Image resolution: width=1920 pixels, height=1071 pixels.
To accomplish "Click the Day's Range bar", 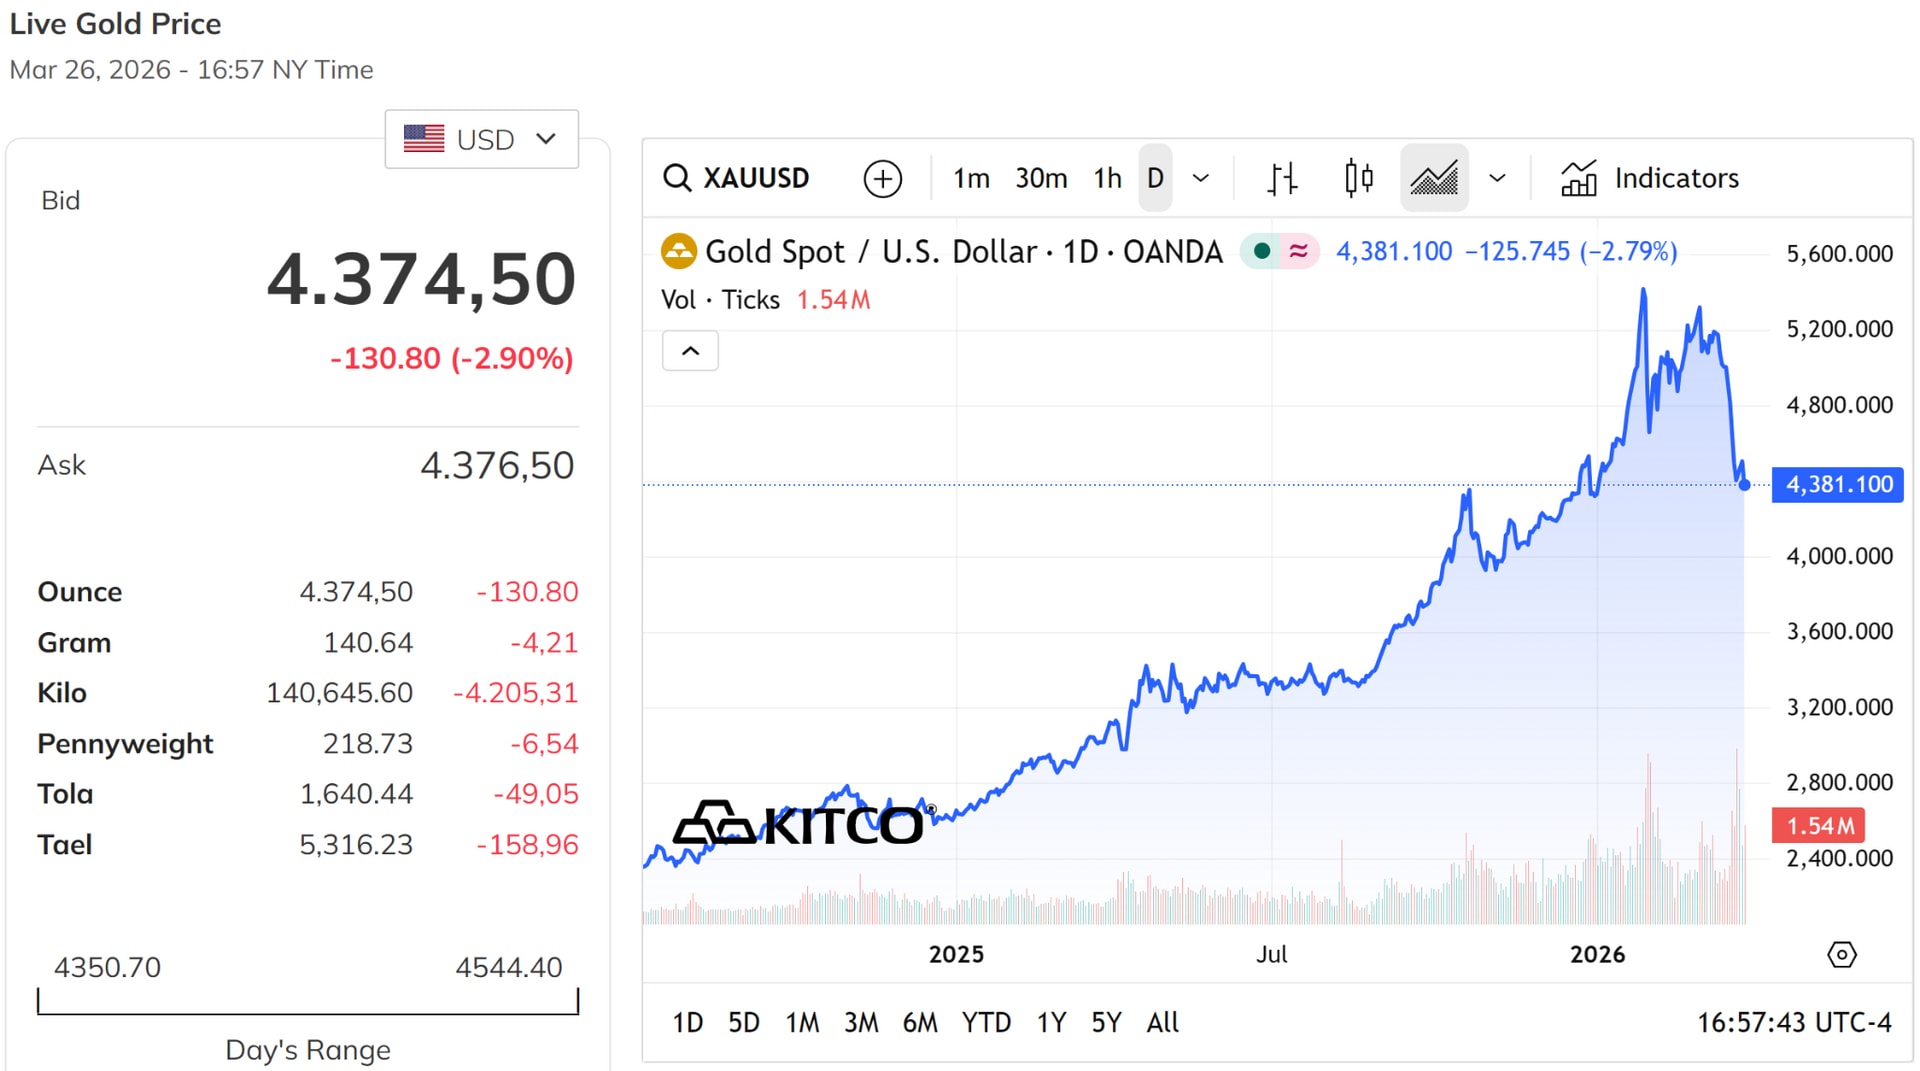I will pyautogui.click(x=308, y=1002).
